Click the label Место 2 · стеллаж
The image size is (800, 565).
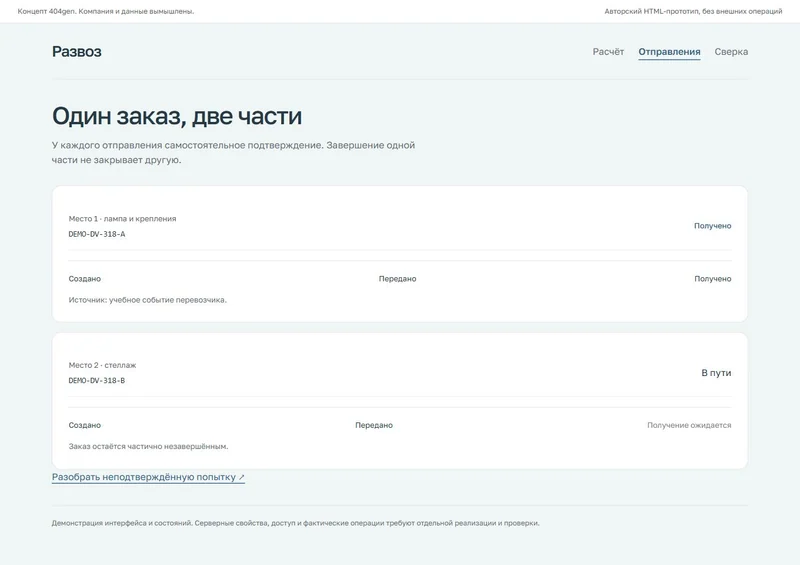pos(103,365)
